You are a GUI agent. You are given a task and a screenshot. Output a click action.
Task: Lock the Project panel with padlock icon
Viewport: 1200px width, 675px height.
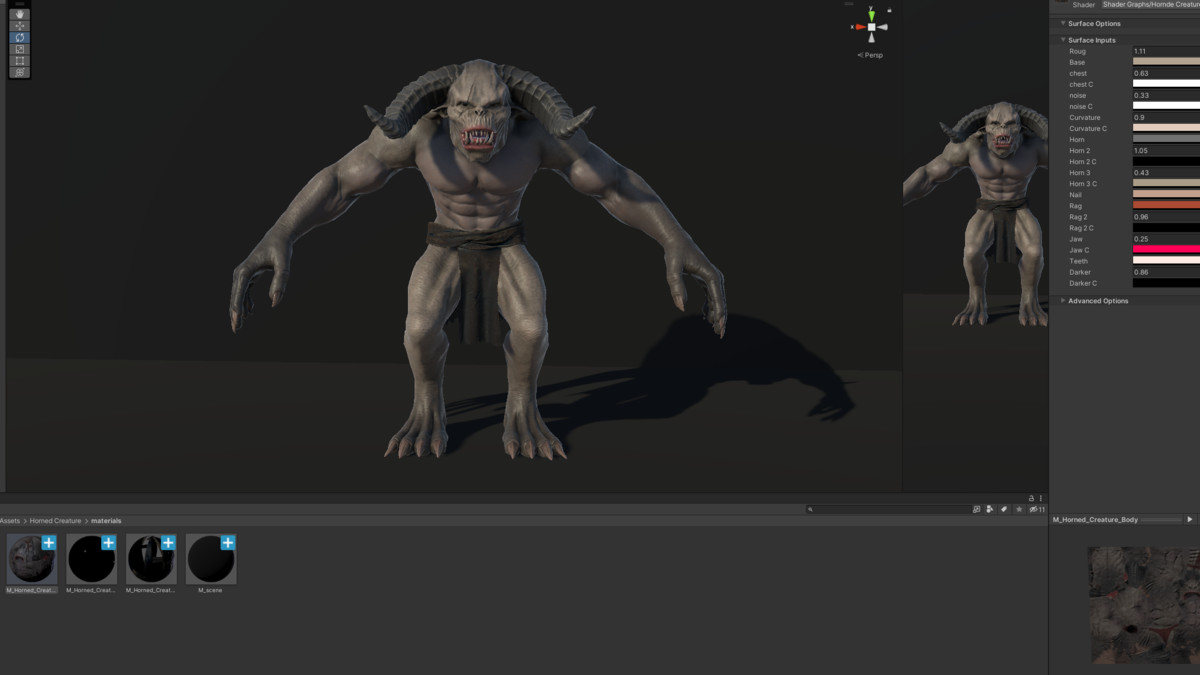1031,498
